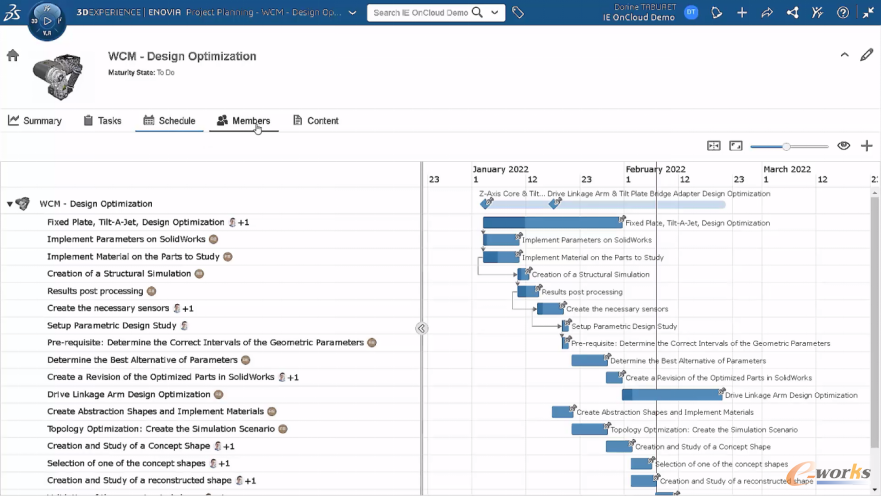Click the plus add task icon in Gantt toolbar
The width and height of the screenshot is (881, 496).
(x=866, y=146)
